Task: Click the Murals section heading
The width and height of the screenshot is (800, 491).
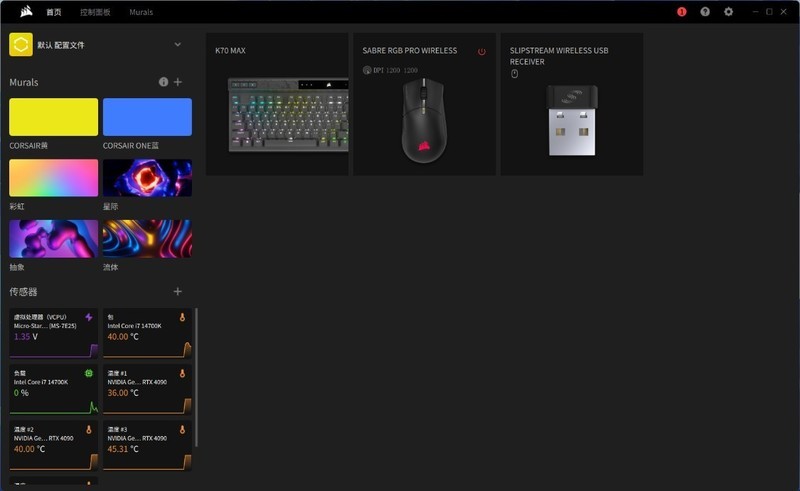Action: [23, 82]
